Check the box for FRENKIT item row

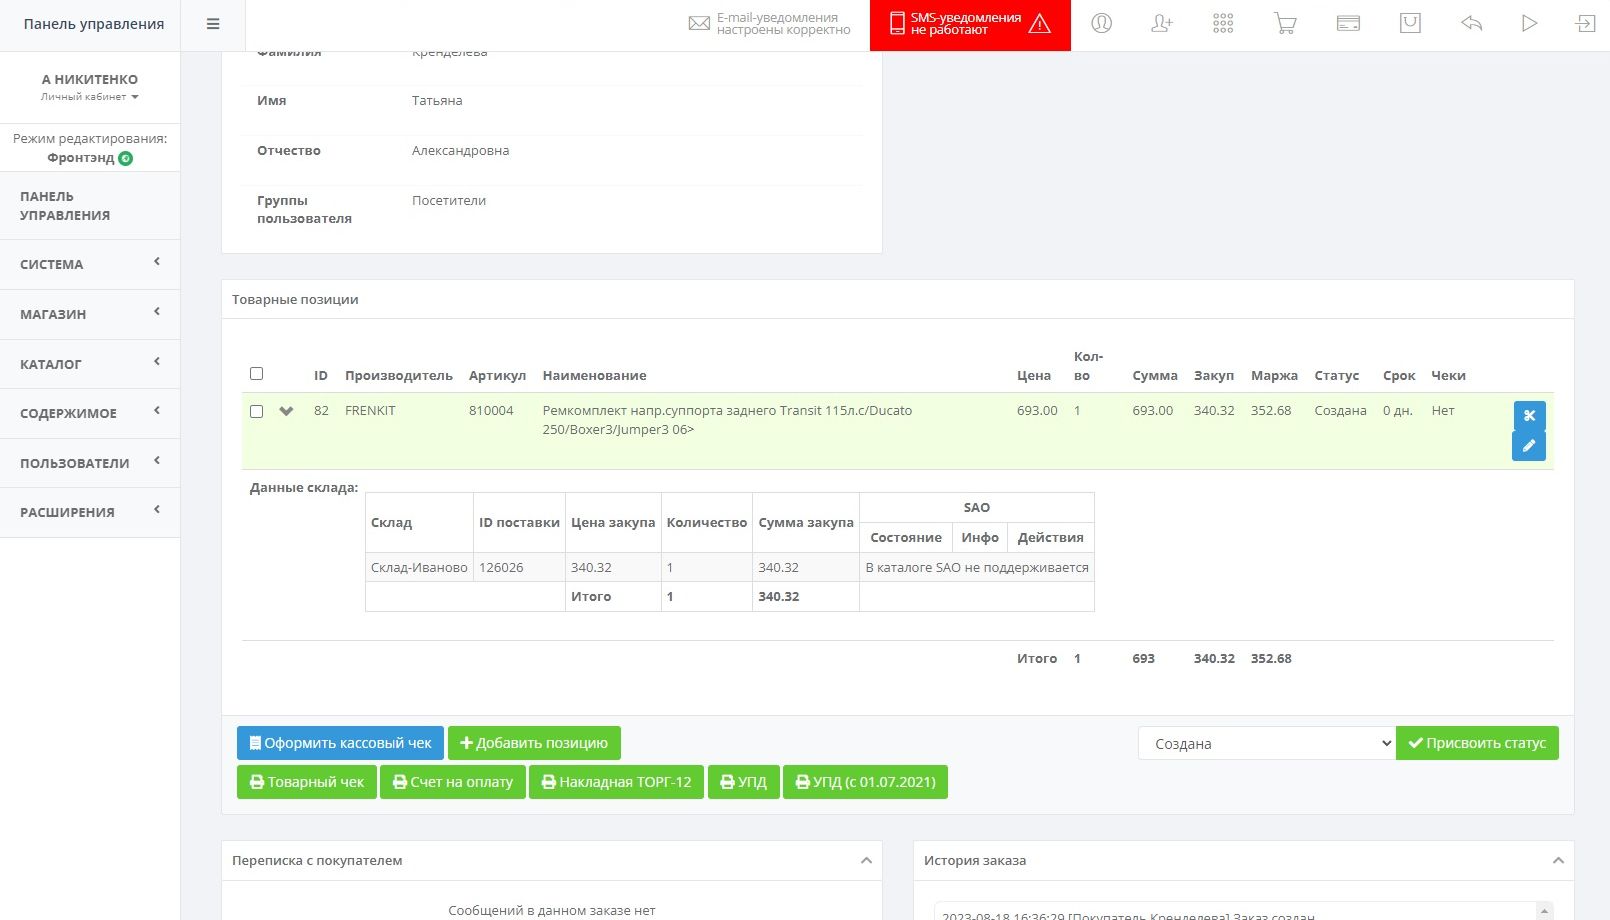point(257,411)
